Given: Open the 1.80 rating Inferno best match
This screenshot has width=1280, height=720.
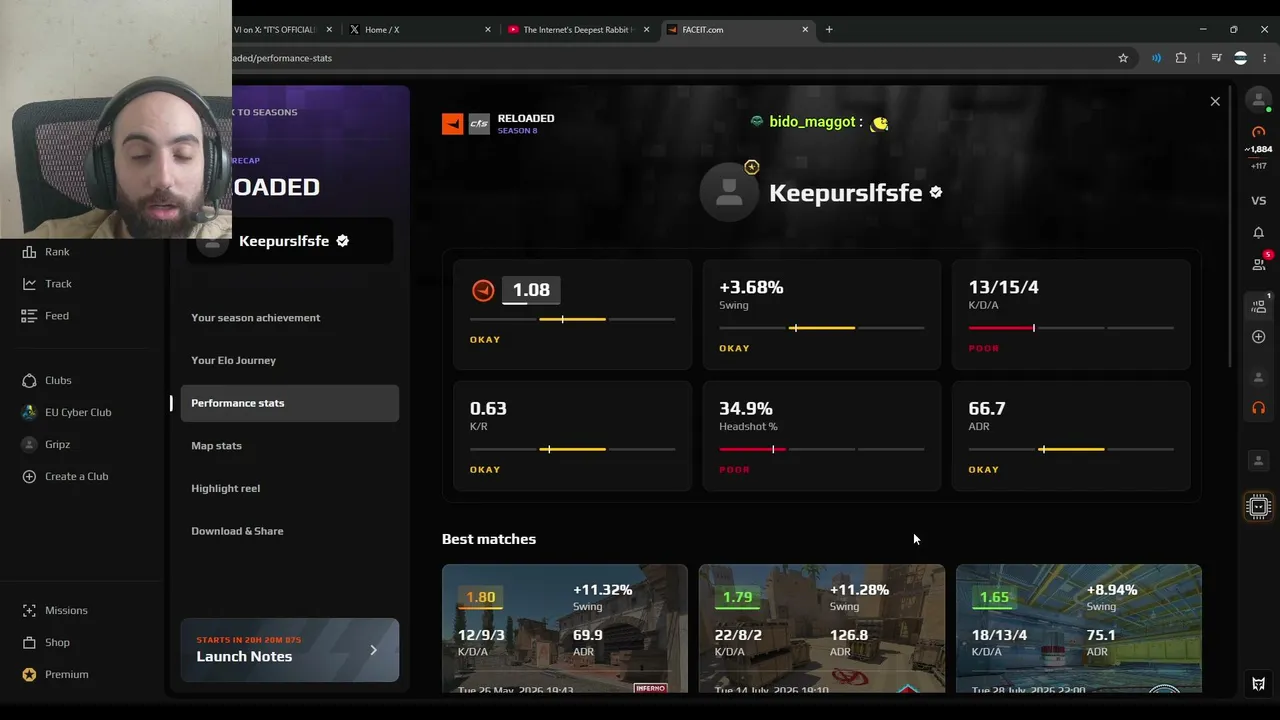Looking at the screenshot, I should coord(565,628).
